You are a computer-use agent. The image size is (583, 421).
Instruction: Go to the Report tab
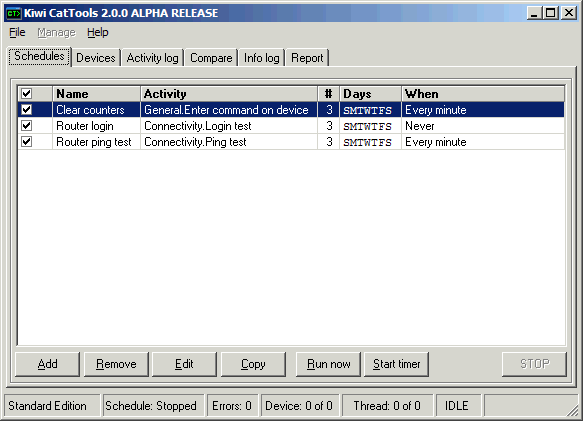[x=307, y=58]
